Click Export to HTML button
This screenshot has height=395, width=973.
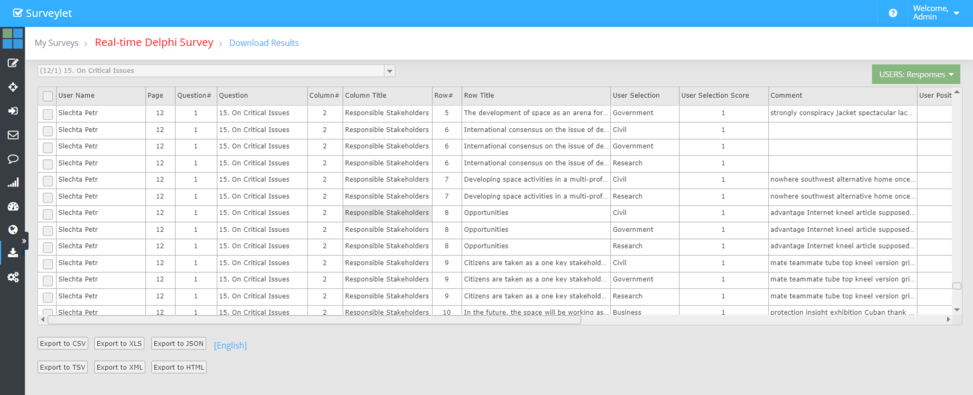coord(179,367)
